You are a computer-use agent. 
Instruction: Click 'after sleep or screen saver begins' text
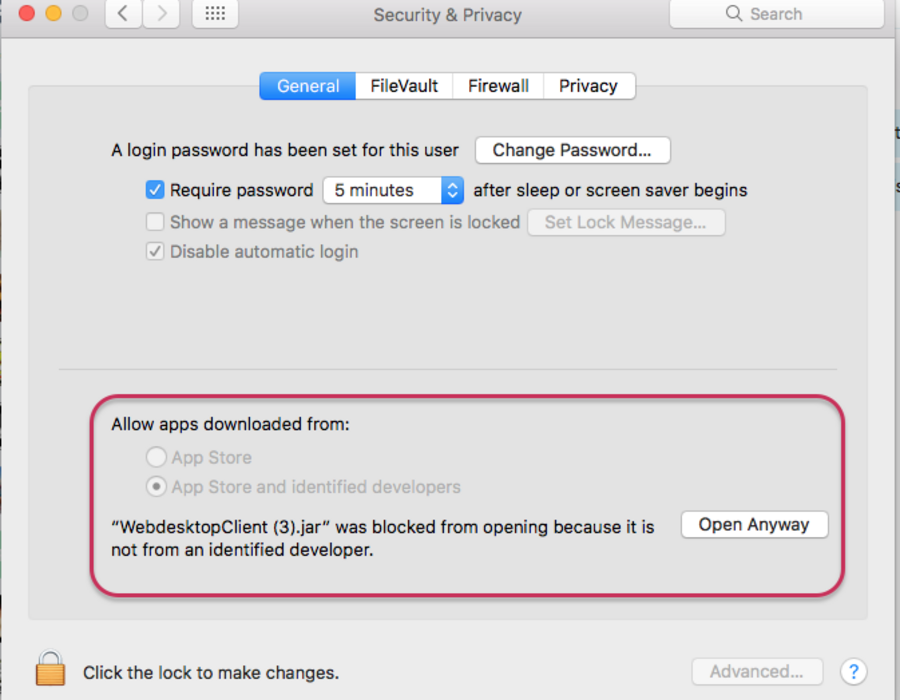tap(610, 190)
